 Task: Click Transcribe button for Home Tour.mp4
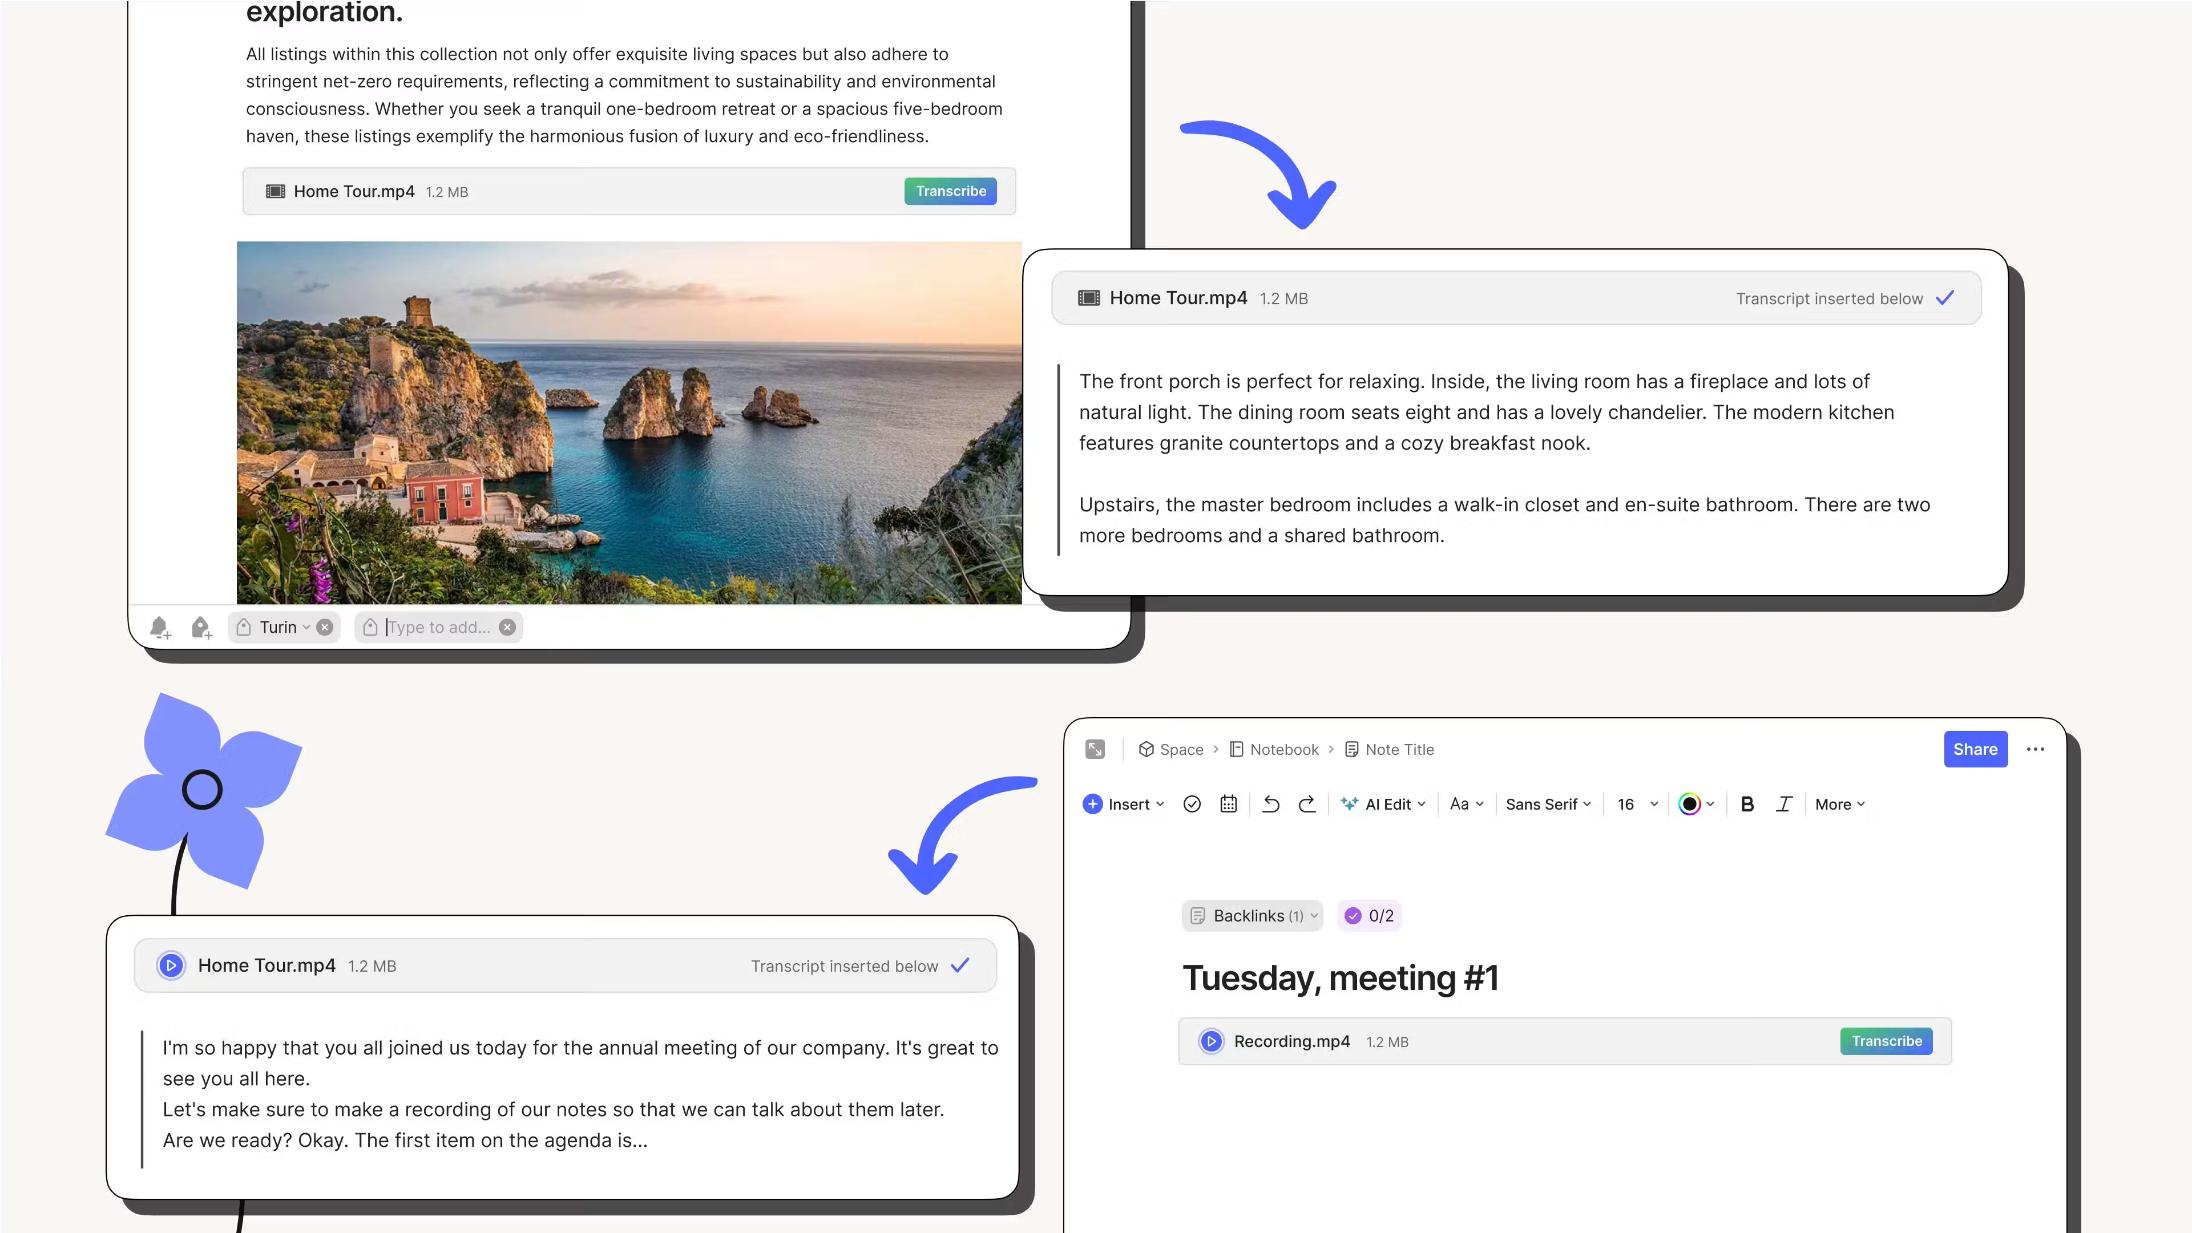[x=950, y=191]
